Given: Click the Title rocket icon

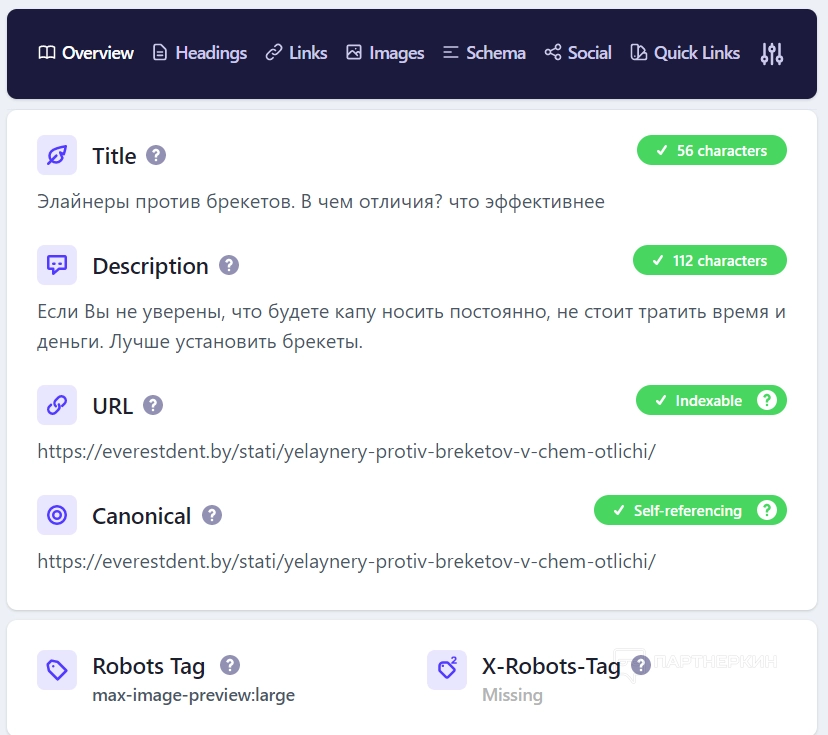Looking at the screenshot, I should [x=57, y=155].
